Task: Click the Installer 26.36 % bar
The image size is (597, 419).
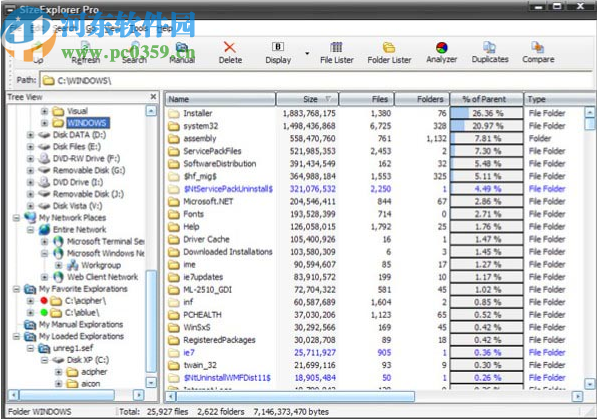Action: click(x=487, y=113)
